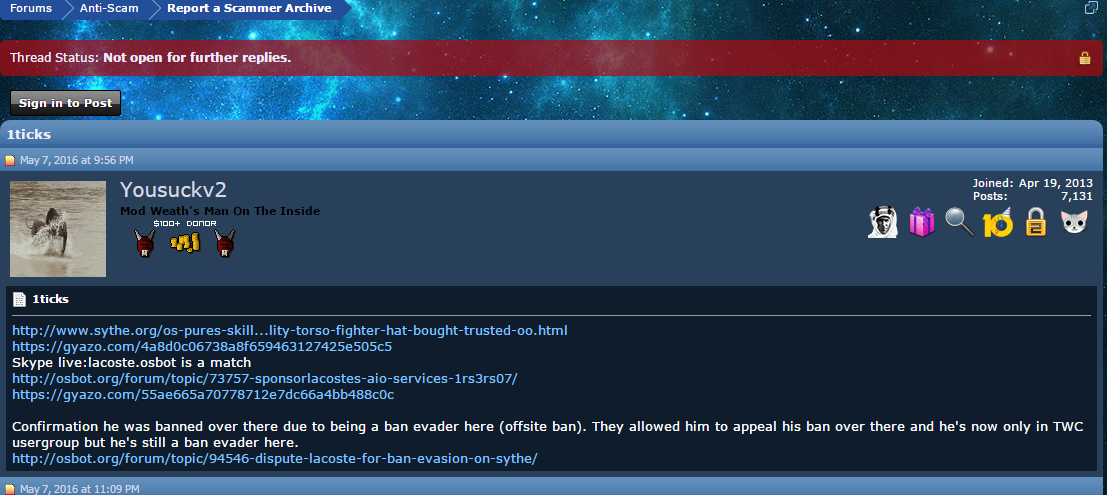1107x495 pixels.
Task: Click the magnifying glass badge icon
Action: [959, 222]
